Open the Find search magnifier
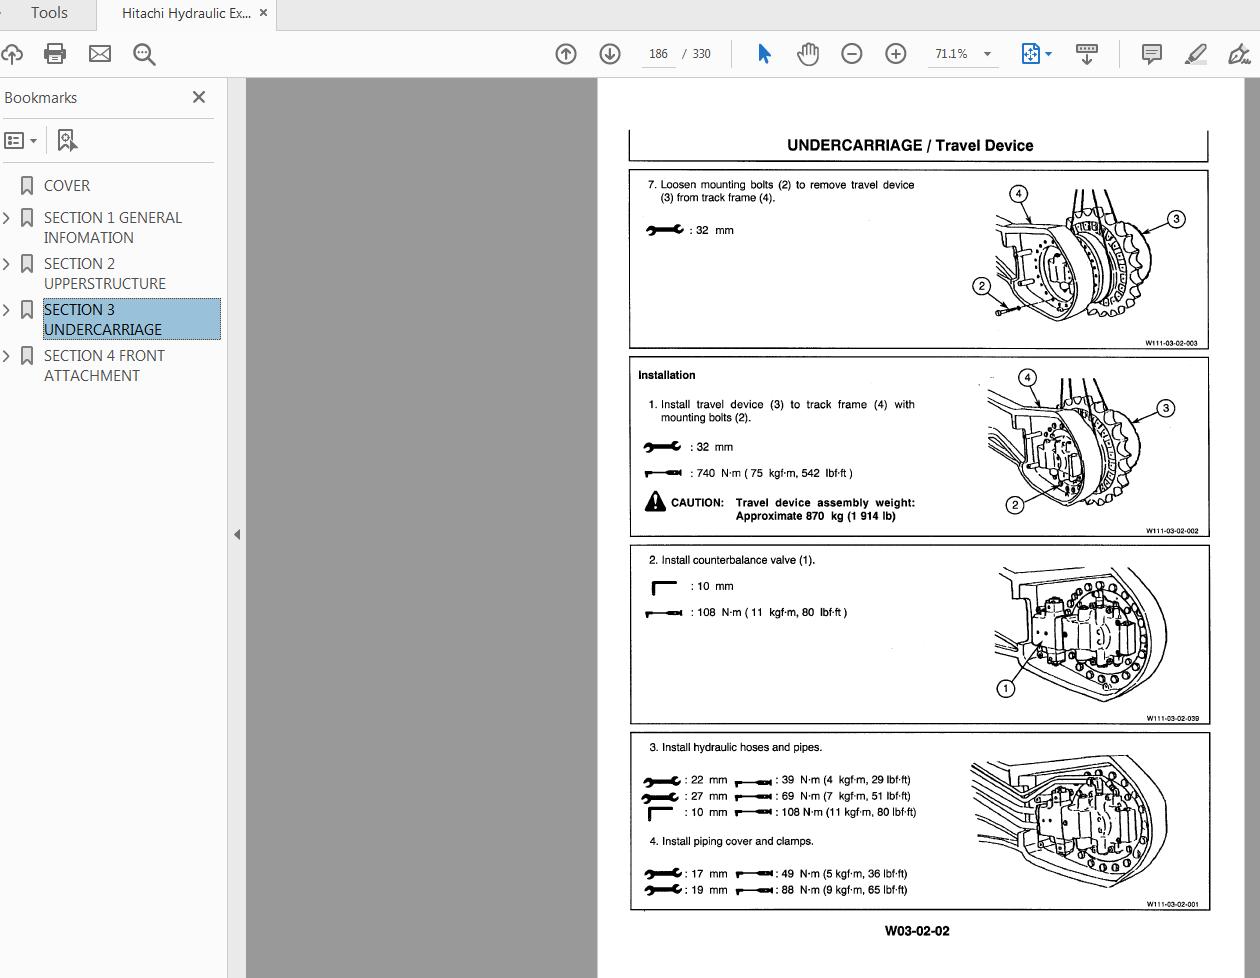 (x=144, y=54)
